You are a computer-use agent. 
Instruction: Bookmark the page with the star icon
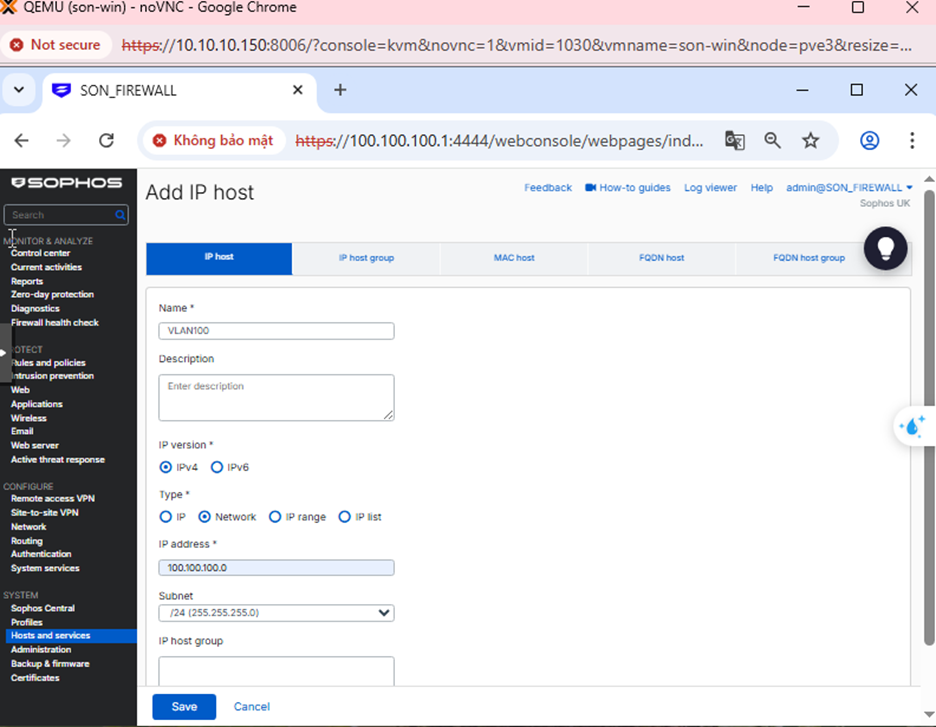pyautogui.click(x=811, y=141)
